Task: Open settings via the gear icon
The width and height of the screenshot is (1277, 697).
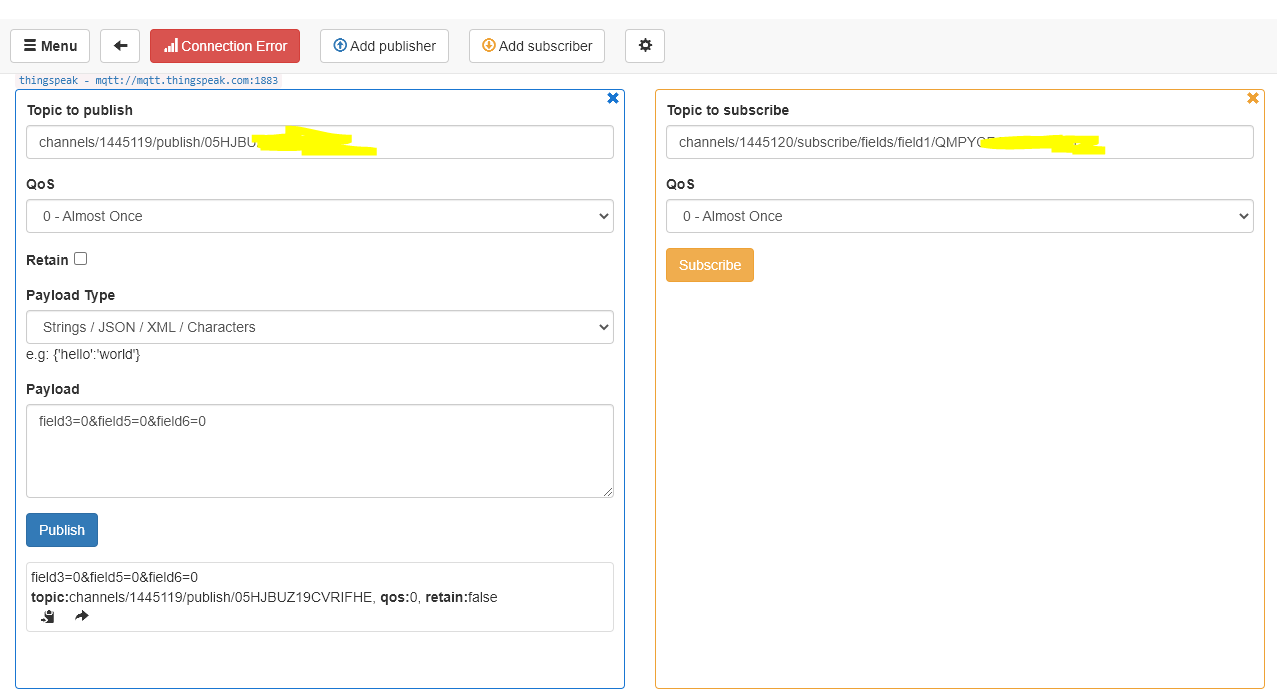Action: (x=645, y=46)
